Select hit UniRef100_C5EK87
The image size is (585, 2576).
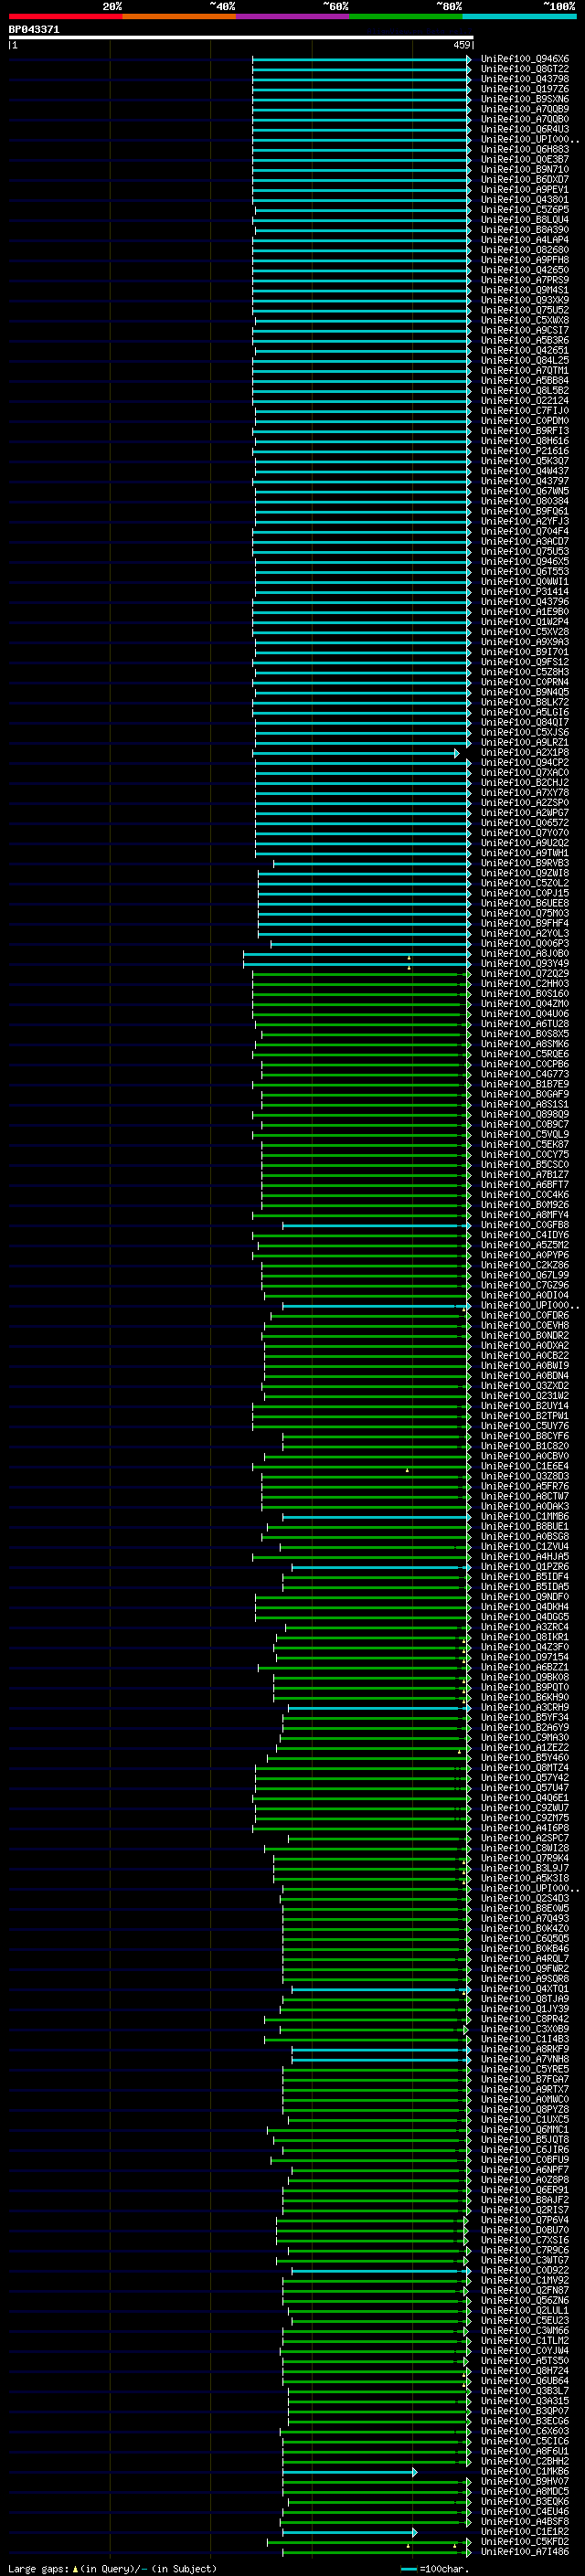524,1144
